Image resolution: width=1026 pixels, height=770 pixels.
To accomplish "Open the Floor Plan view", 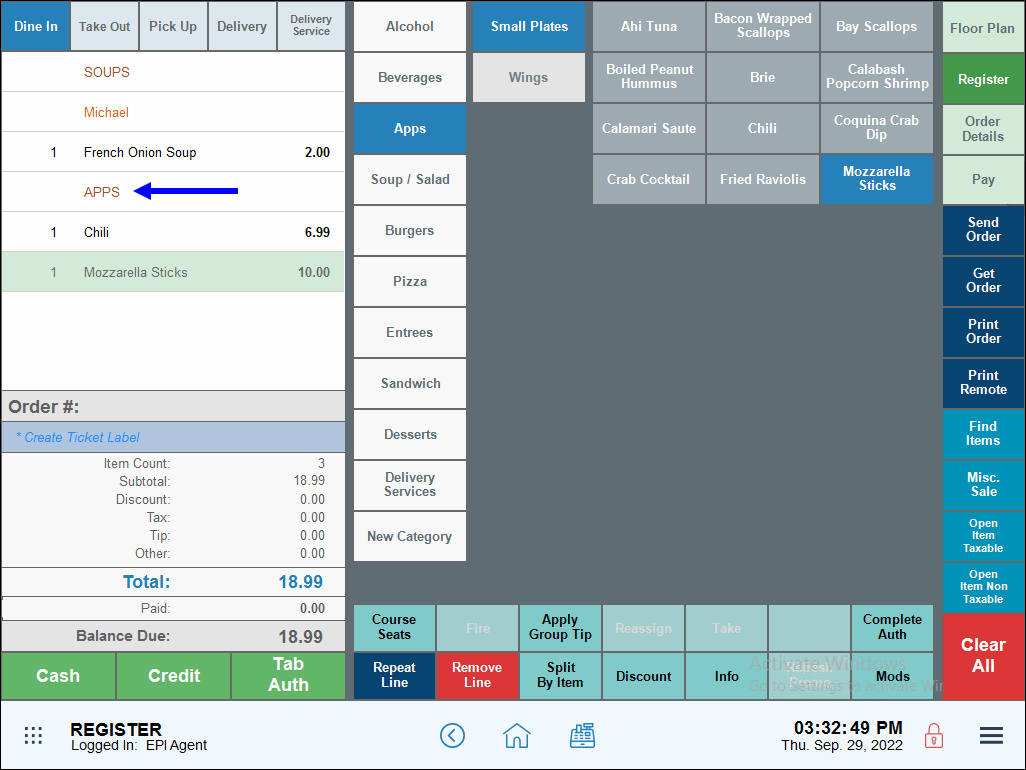I will [x=983, y=28].
